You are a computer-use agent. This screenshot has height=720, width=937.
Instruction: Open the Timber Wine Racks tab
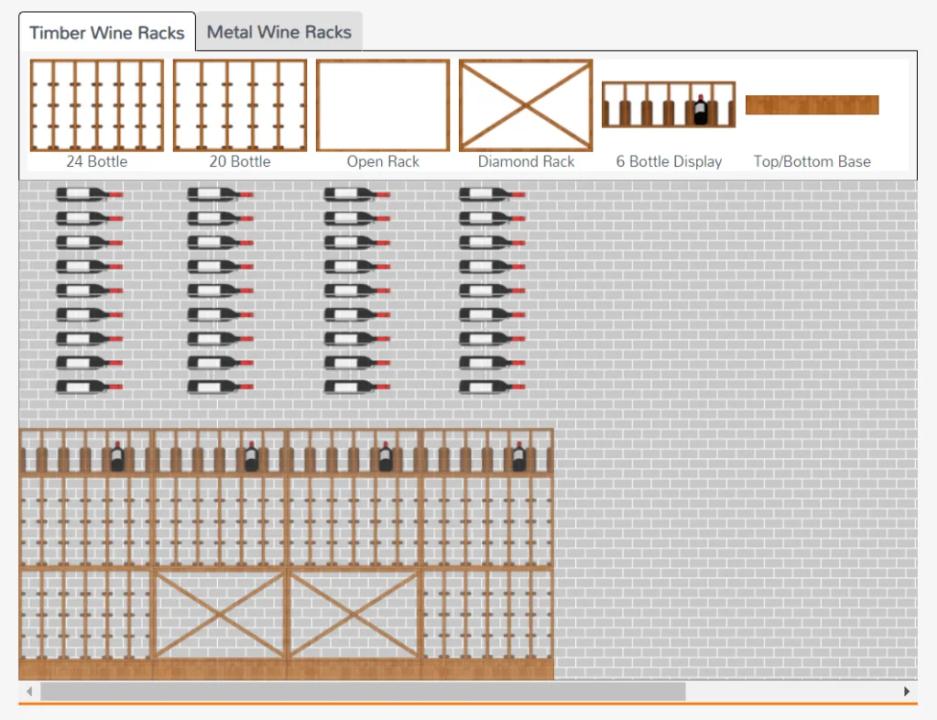107,32
